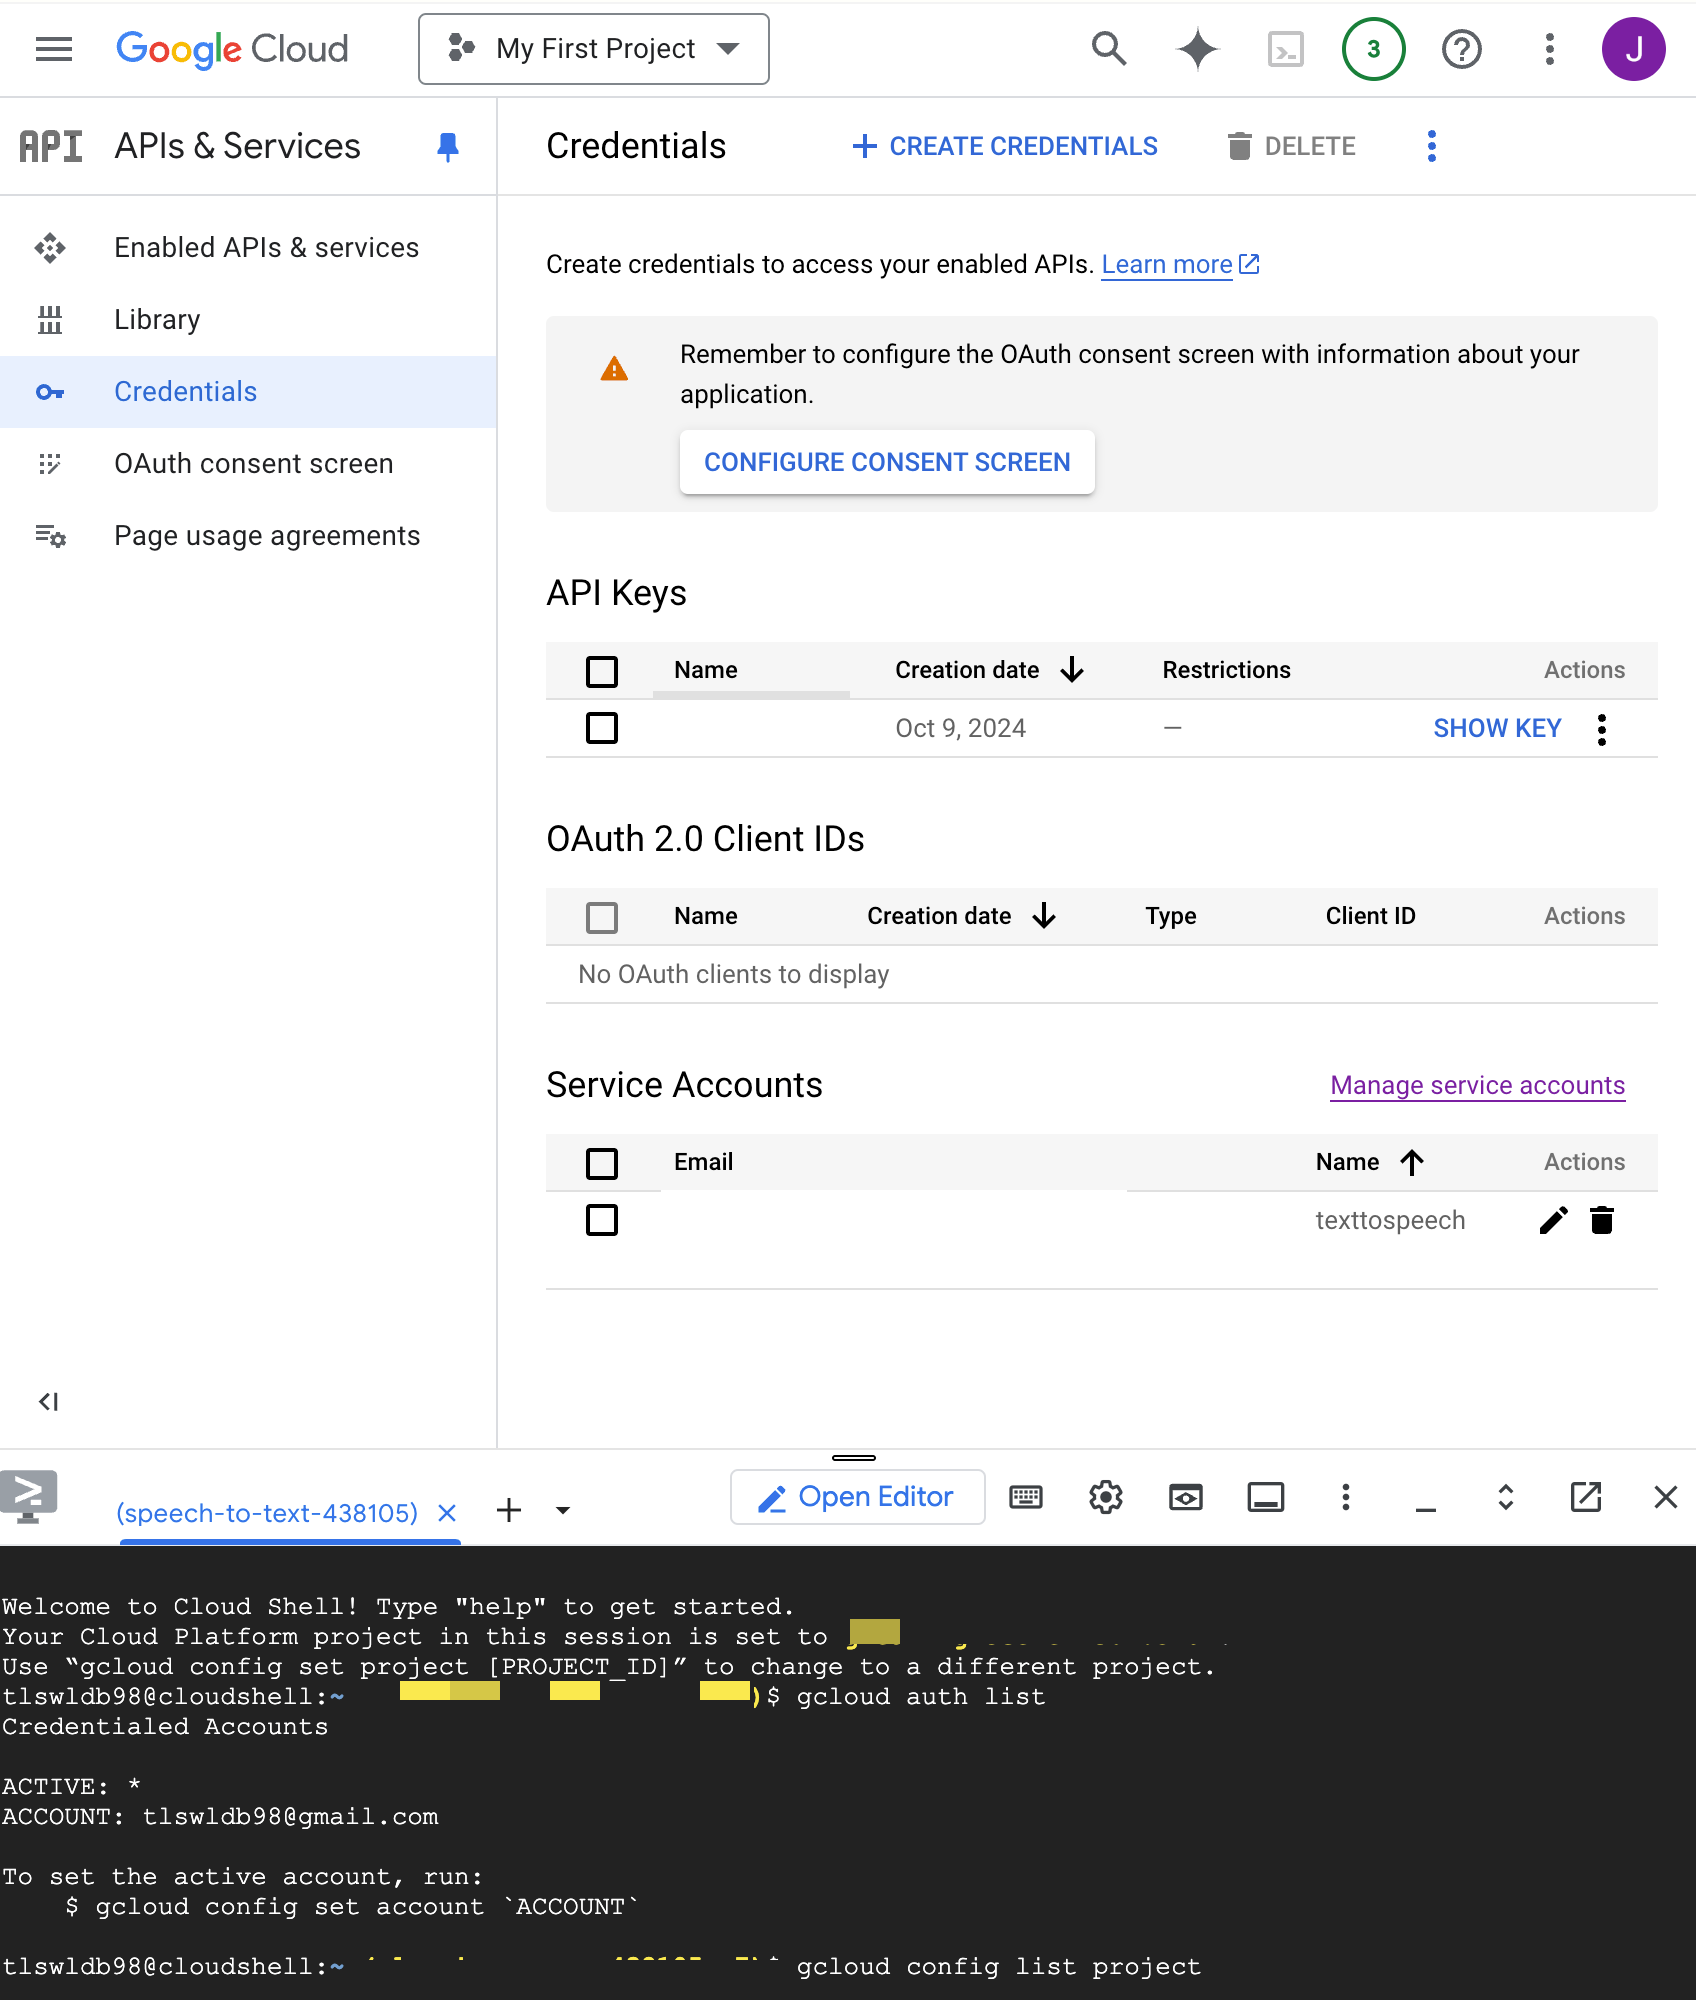Follow the Learn more link

[x=1180, y=264]
